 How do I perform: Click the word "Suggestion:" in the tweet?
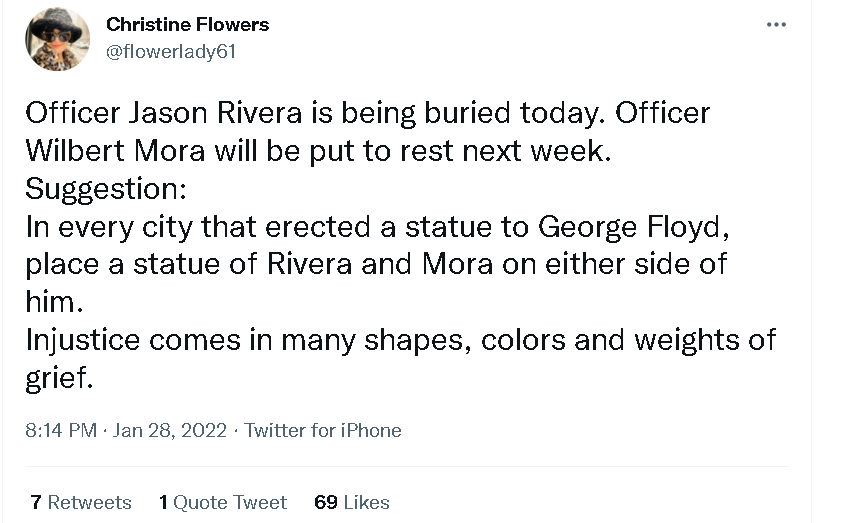pos(99,188)
